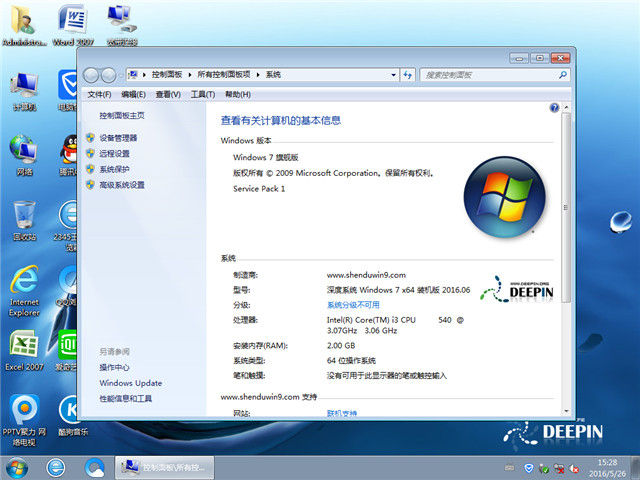Open the 文件(F) menu

click(x=98, y=94)
